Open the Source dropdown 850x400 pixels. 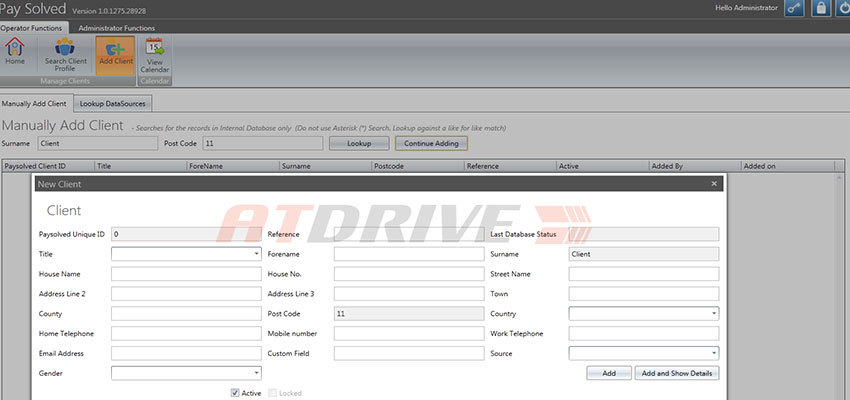click(x=643, y=353)
